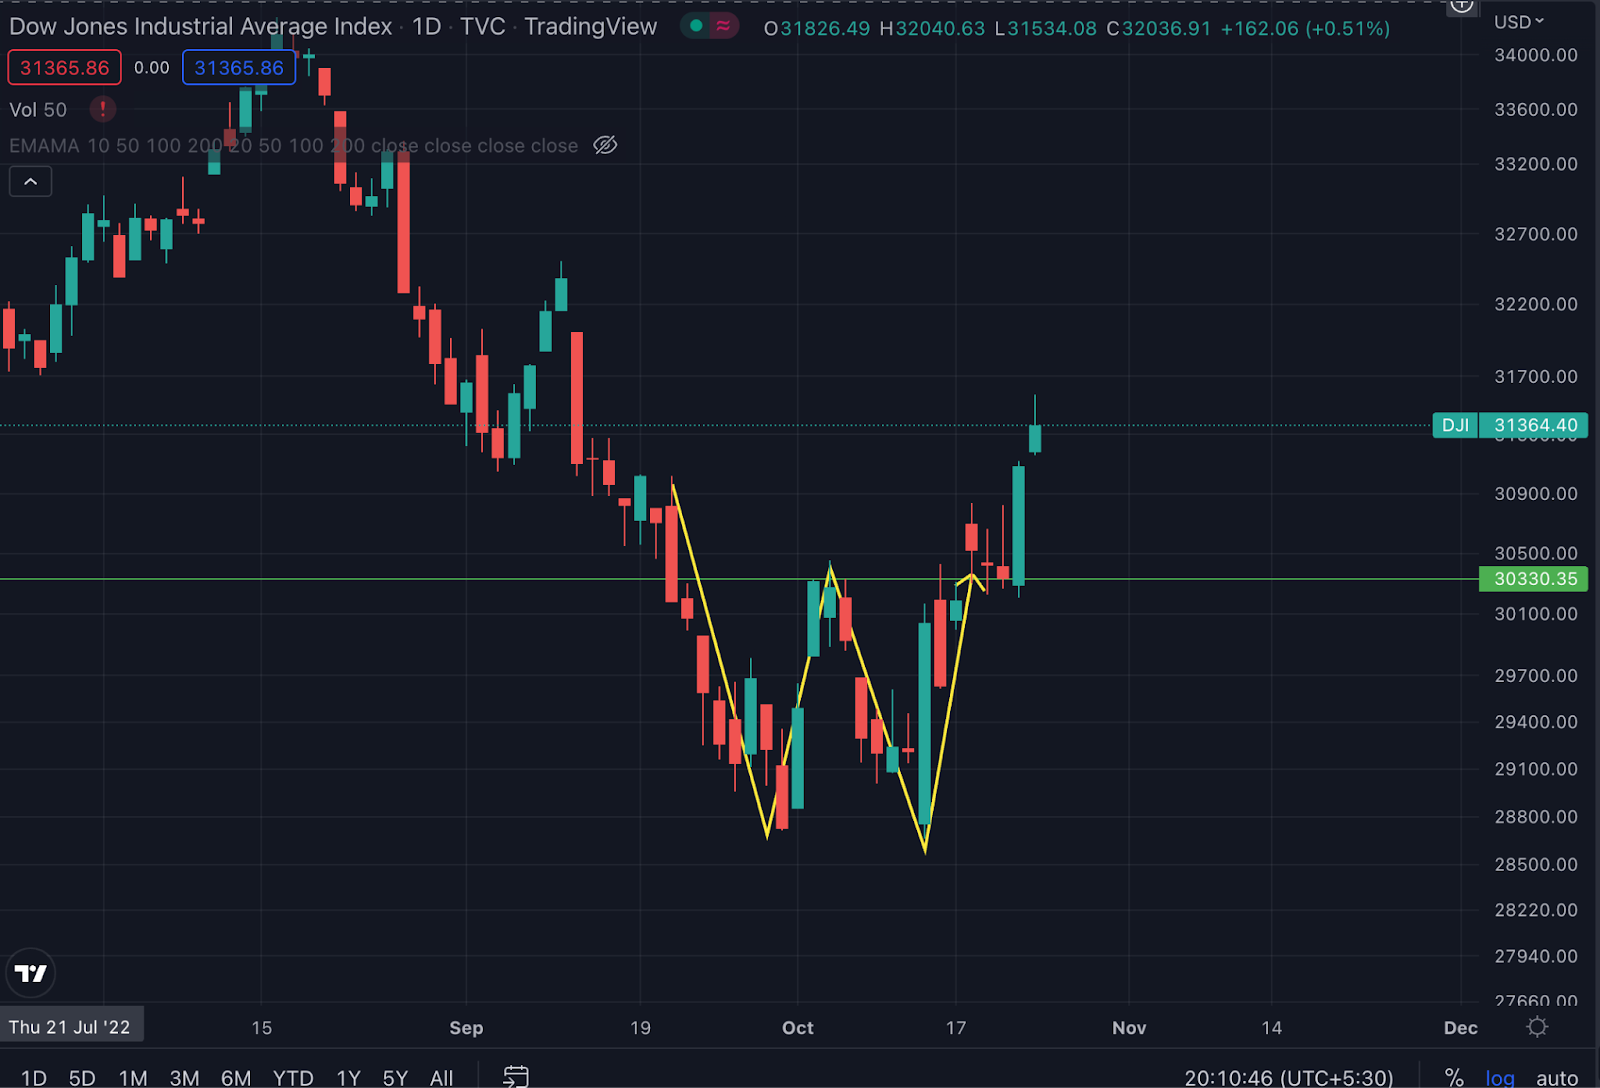Viewport: 1600px width, 1088px height.
Task: Click the Nov marker on time axis
Action: (x=1129, y=1028)
